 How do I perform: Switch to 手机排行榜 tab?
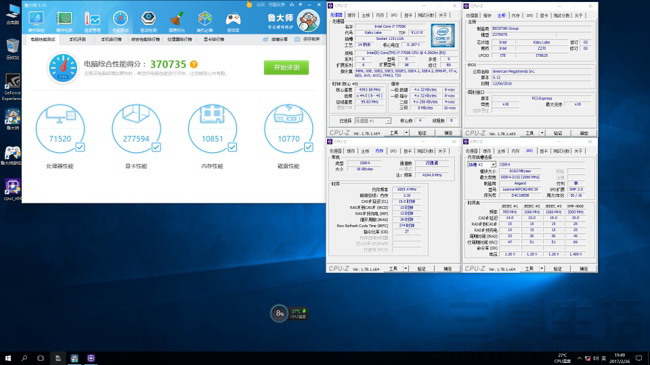coord(111,39)
